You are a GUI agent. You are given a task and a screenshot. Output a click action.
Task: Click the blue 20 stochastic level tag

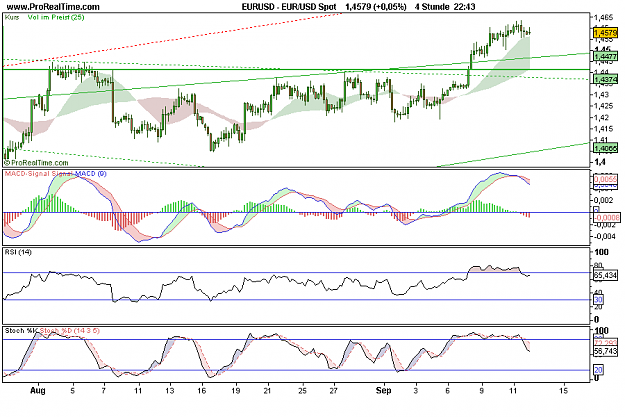(x=598, y=370)
